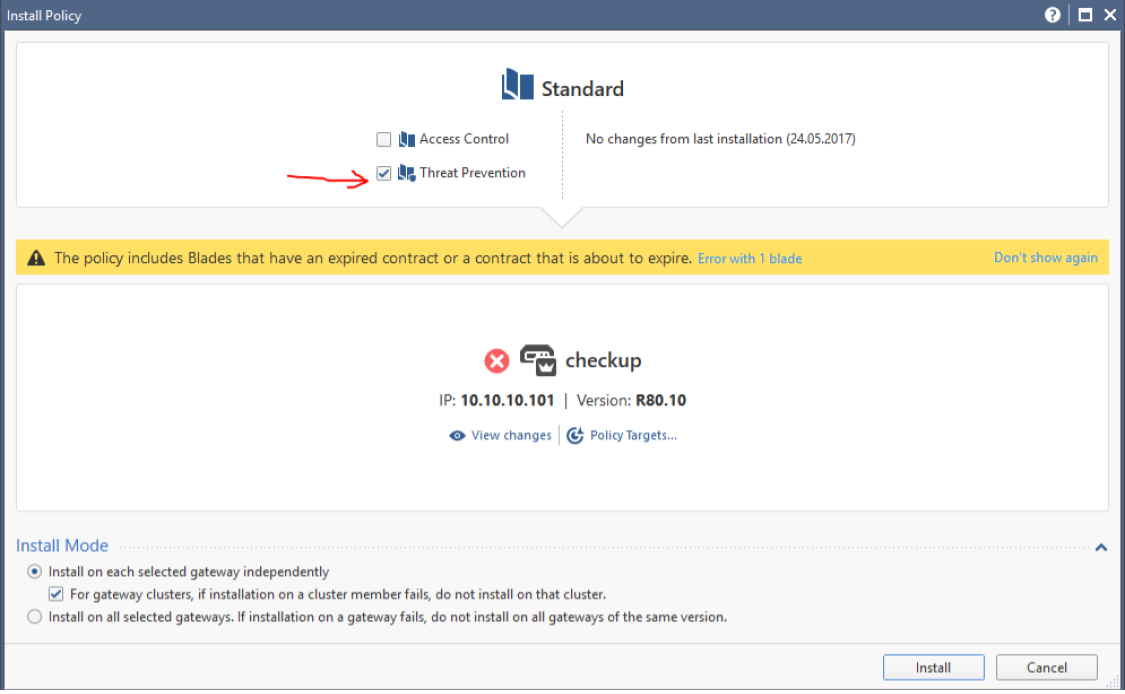Screen dimensions: 1125x694
Task: Open the View changes link
Action: click(x=511, y=436)
